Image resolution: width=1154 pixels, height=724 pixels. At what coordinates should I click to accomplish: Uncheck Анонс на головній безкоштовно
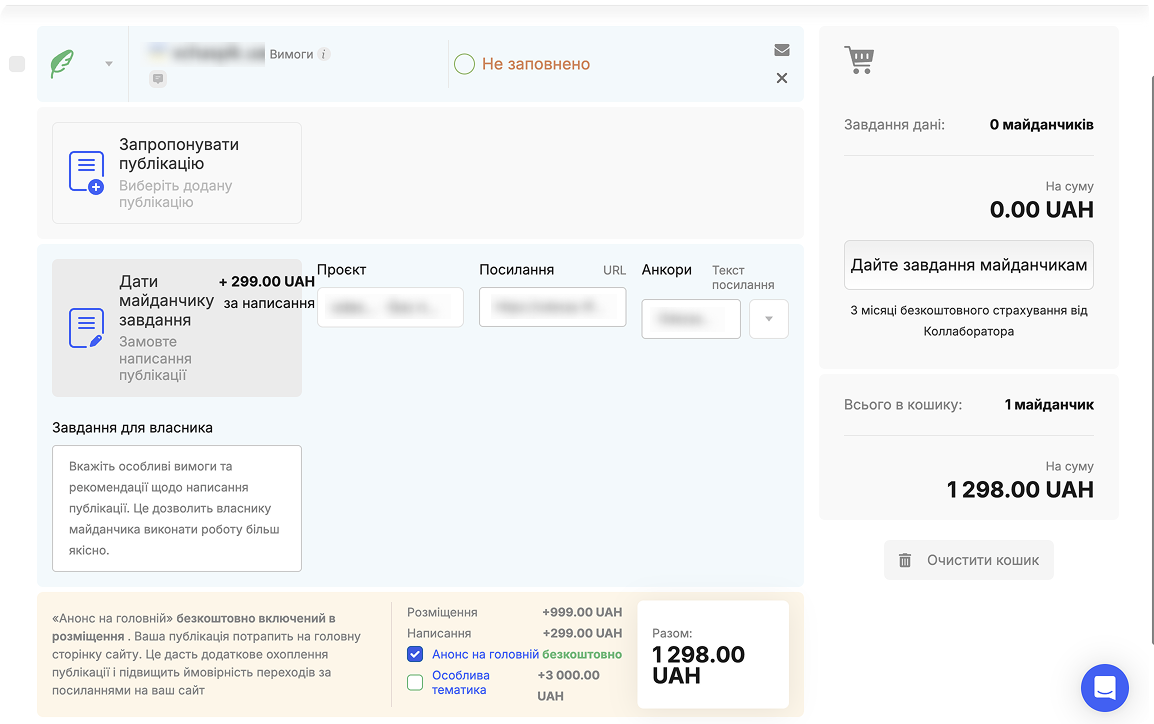(415, 654)
